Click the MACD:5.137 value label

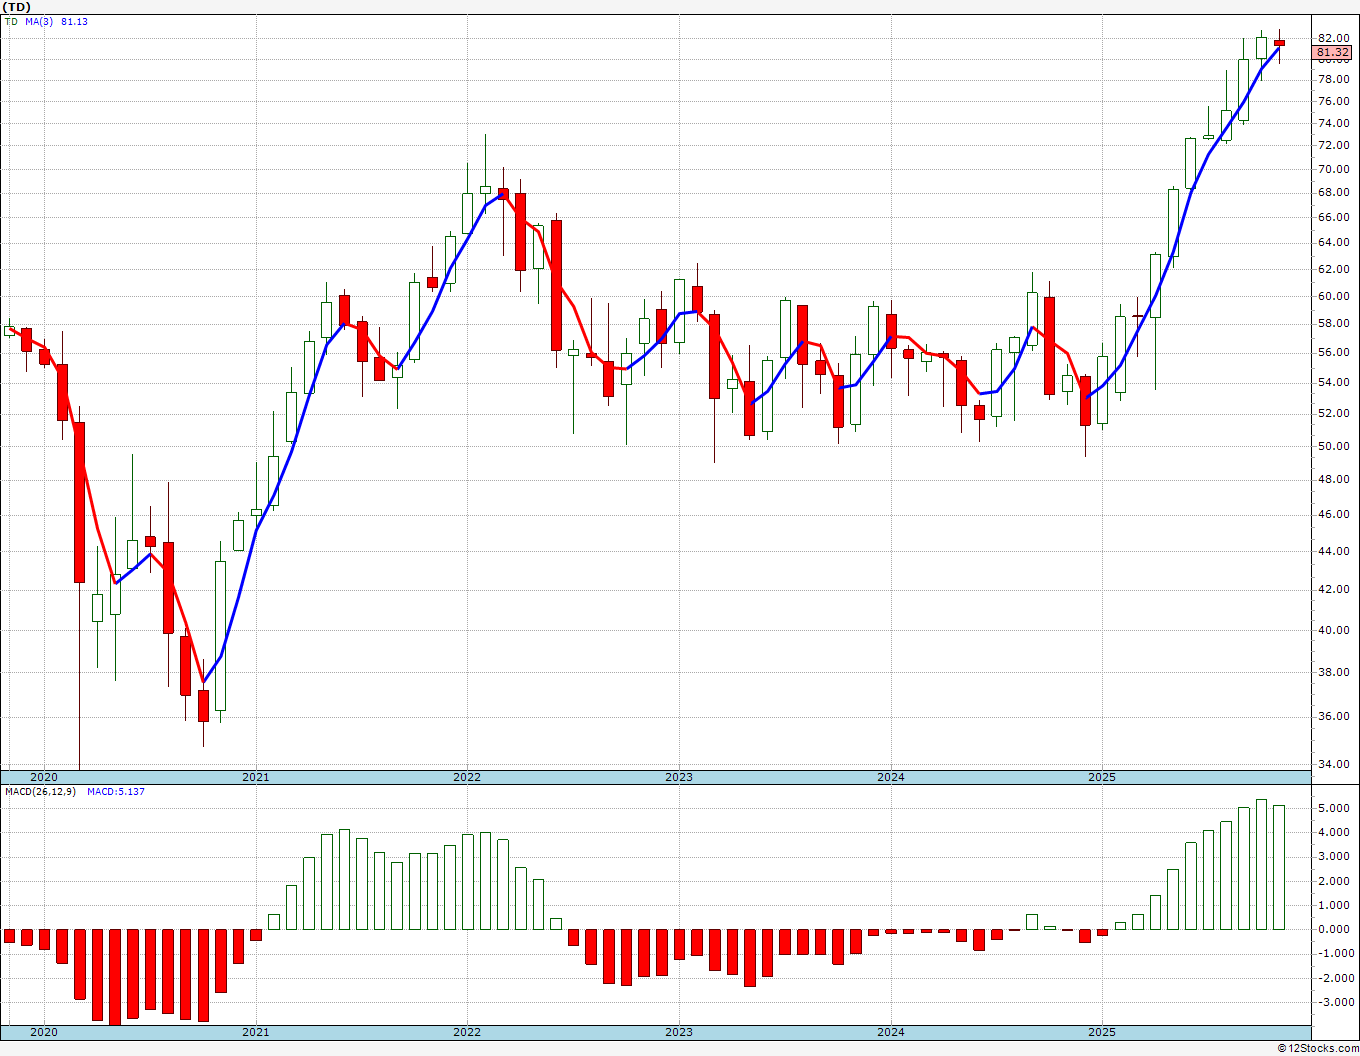[x=116, y=791]
